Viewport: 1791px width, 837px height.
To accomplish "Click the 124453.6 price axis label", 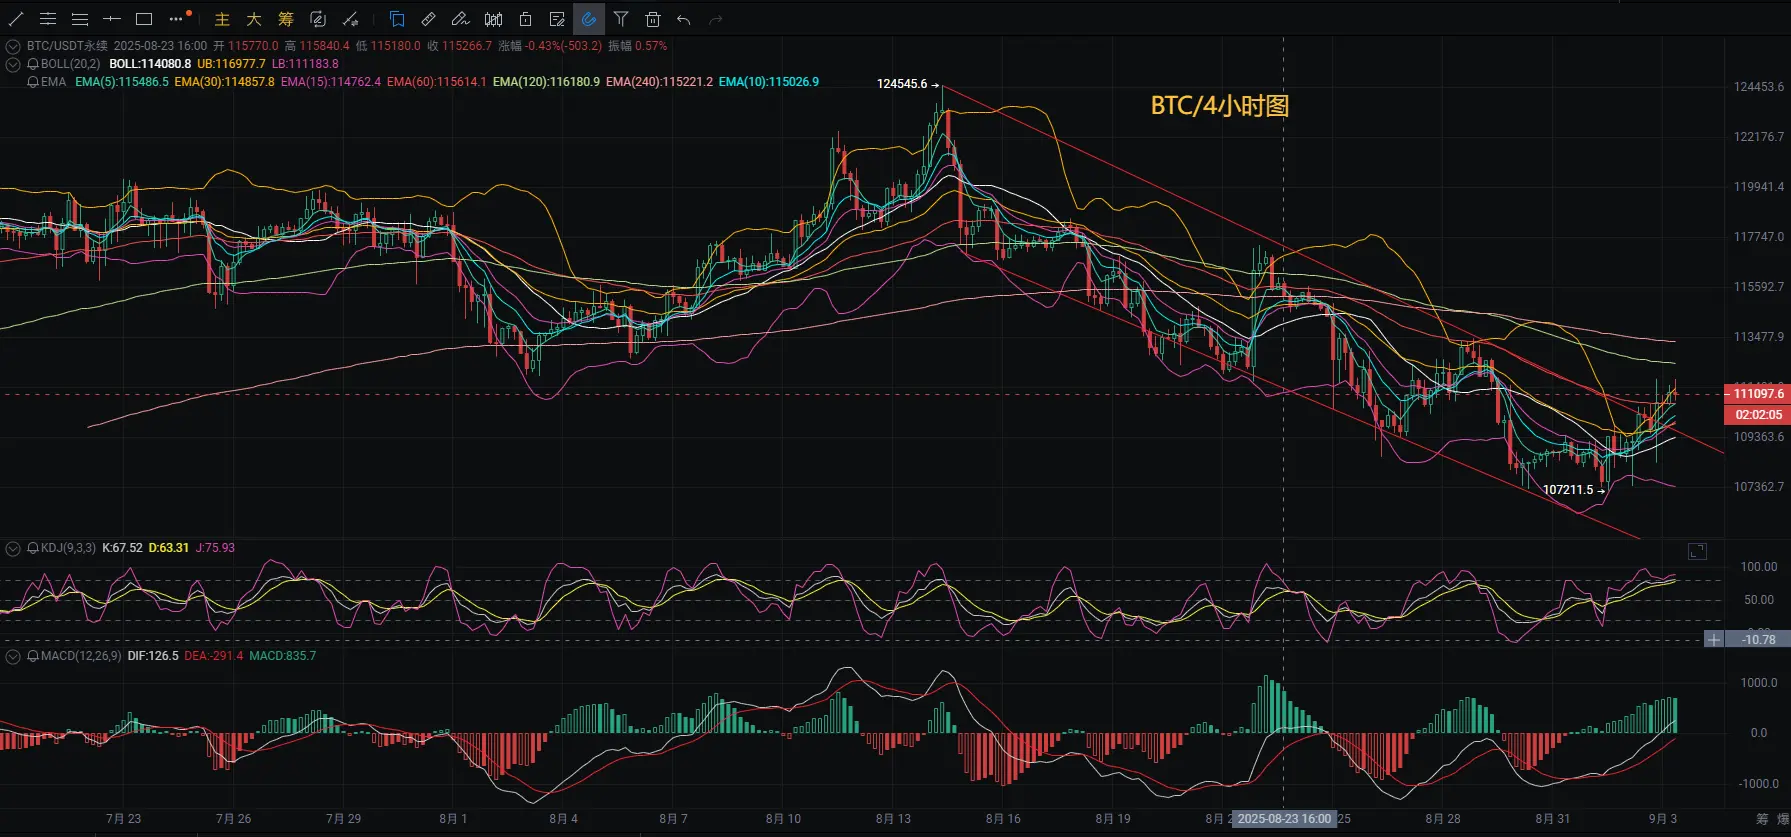I will [x=1758, y=87].
